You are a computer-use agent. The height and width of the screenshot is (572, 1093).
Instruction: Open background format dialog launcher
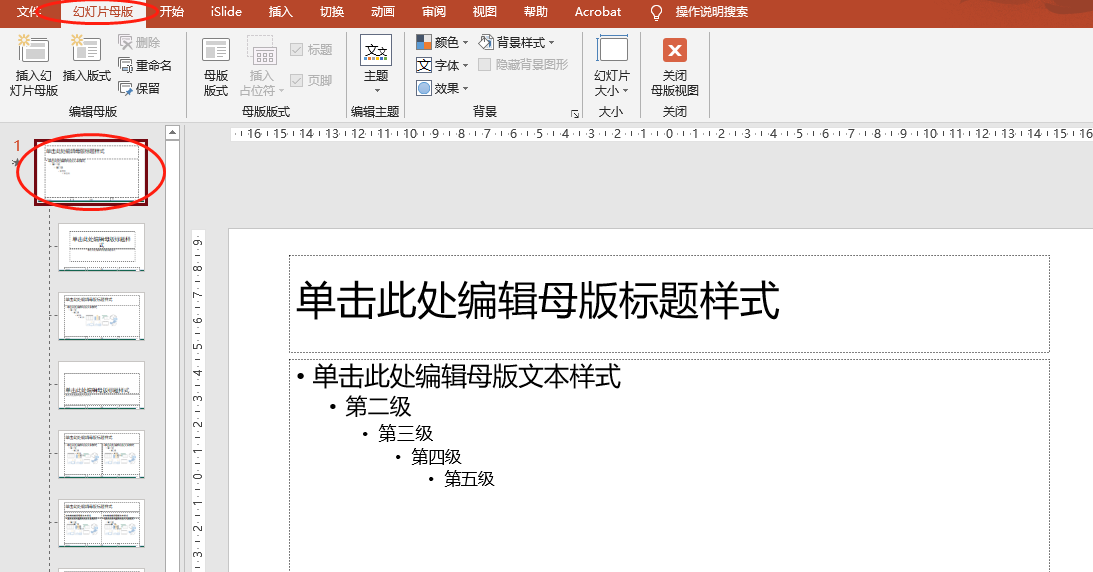[575, 114]
